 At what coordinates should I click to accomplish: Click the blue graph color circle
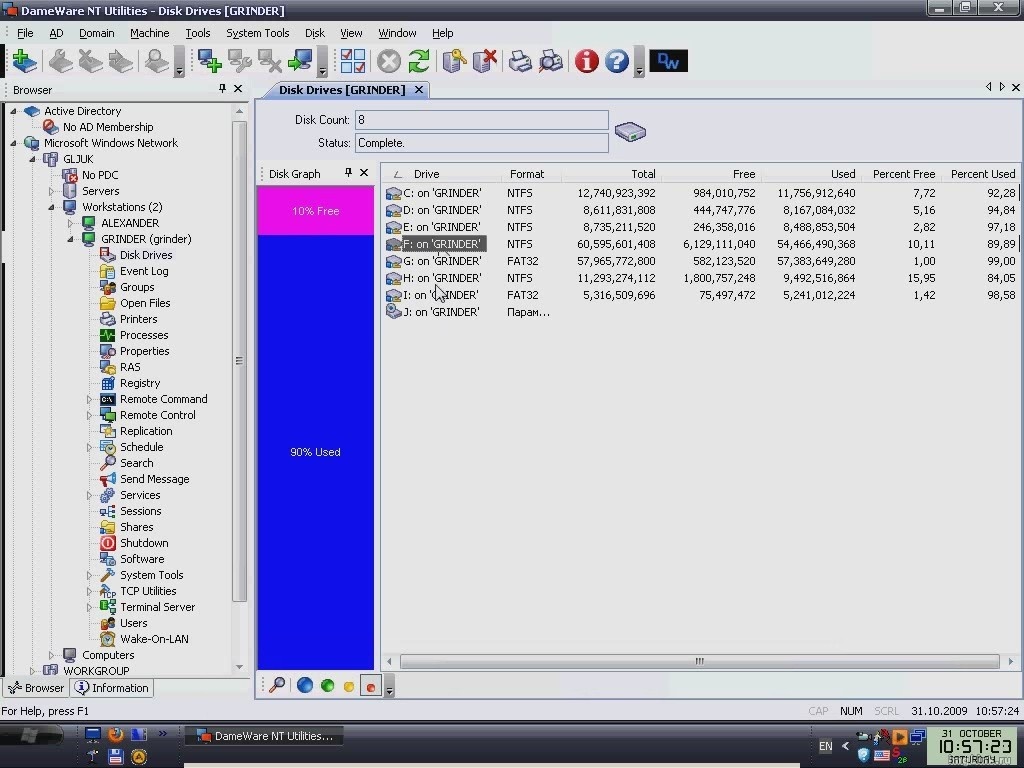305,685
